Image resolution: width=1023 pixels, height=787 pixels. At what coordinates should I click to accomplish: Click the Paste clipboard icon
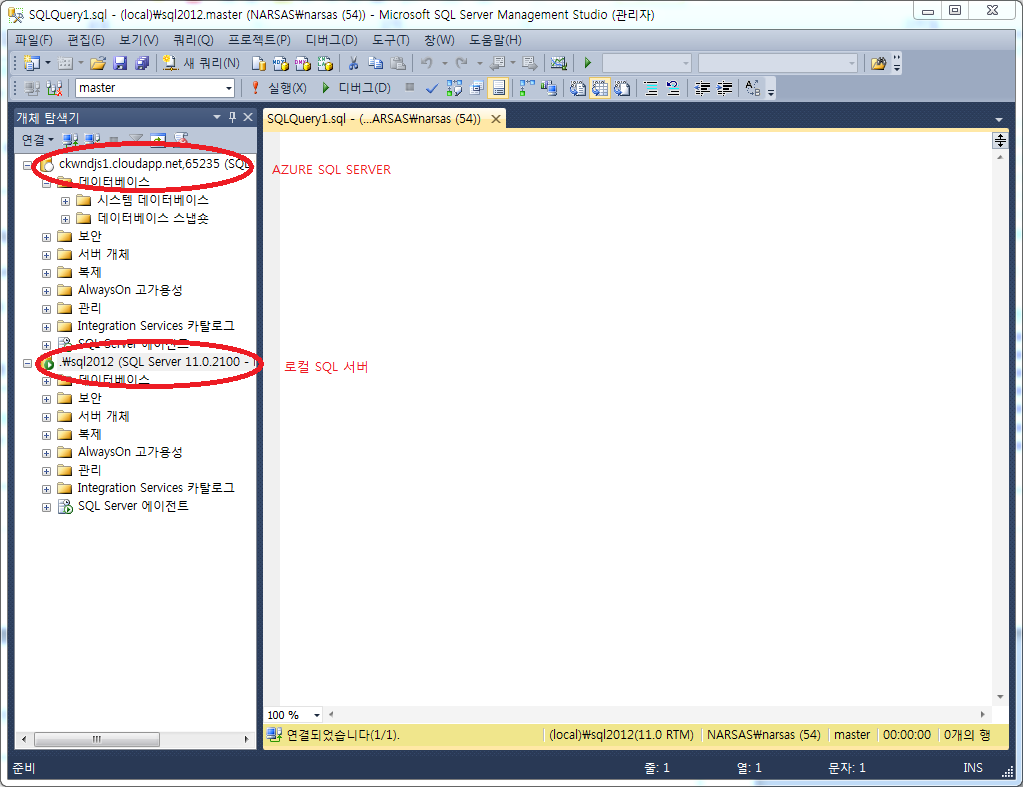click(x=398, y=63)
